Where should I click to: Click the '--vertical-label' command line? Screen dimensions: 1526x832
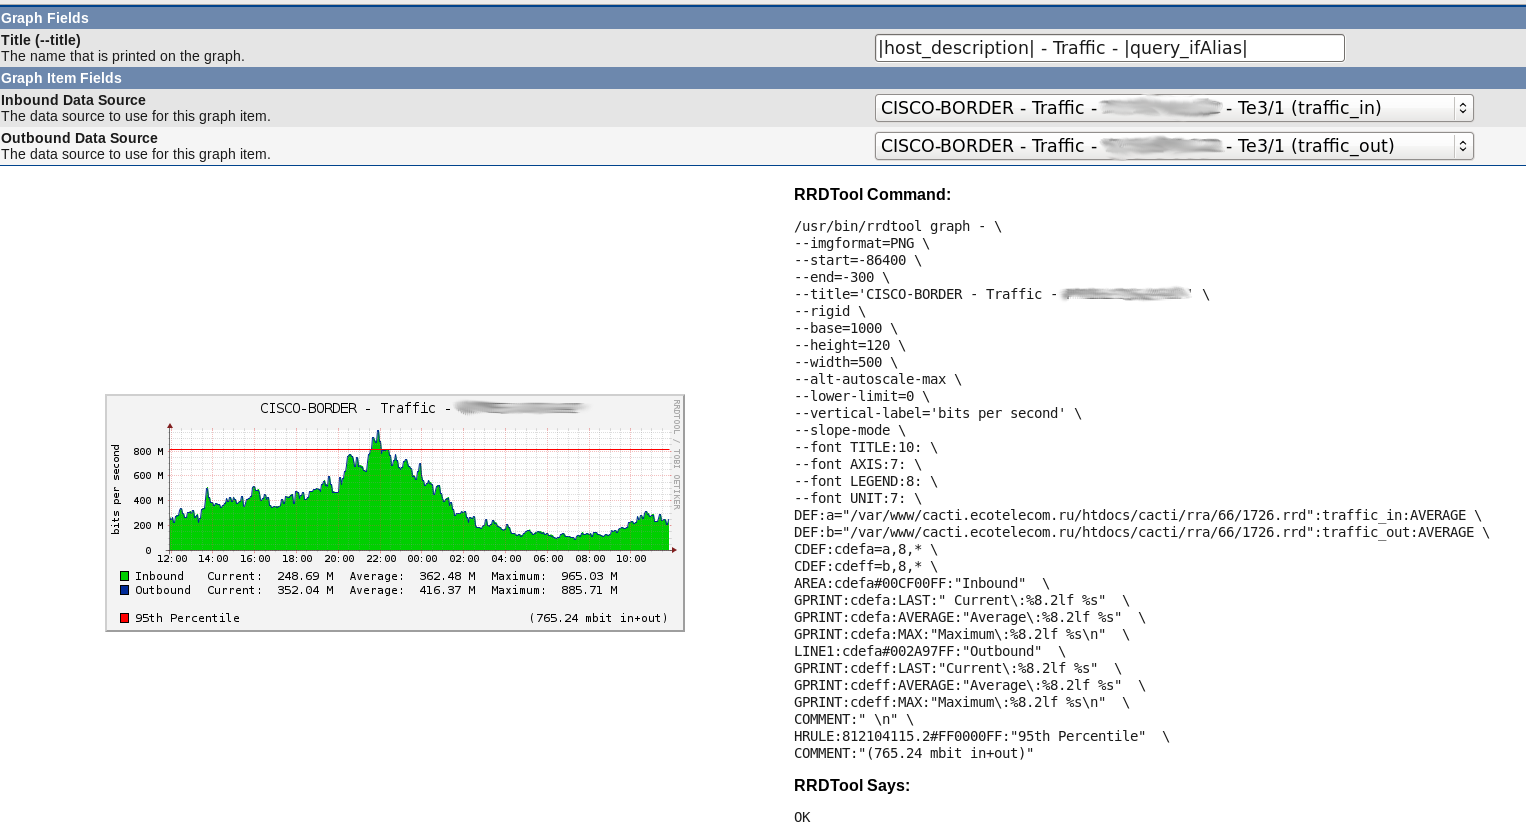938,413
